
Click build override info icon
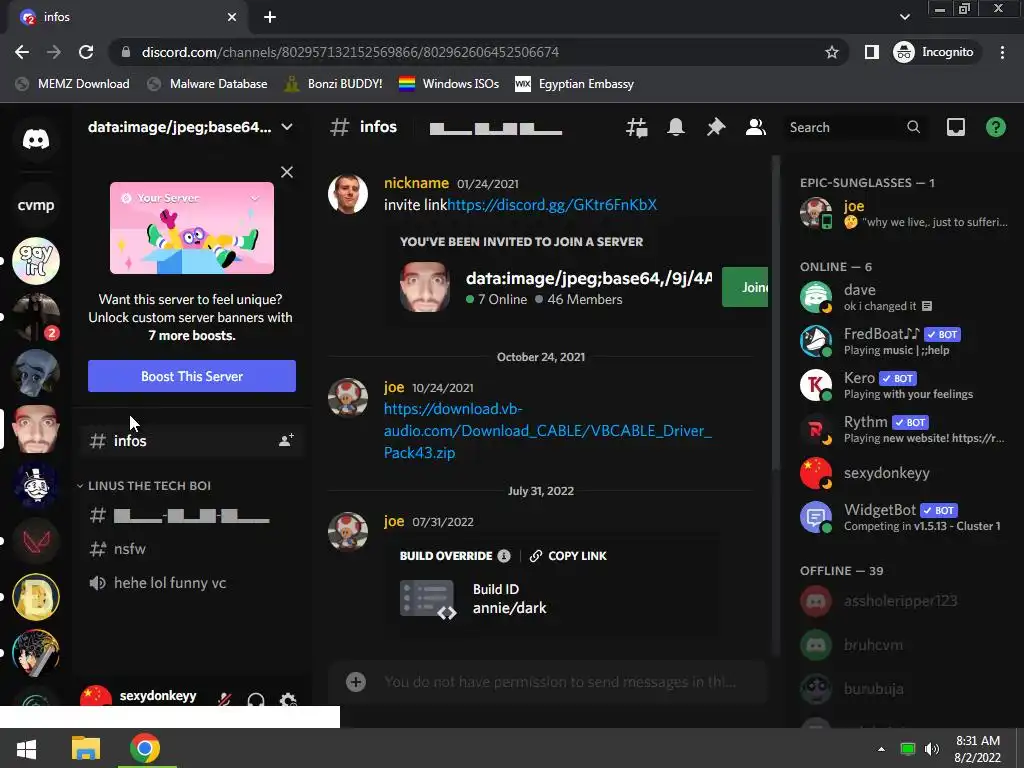tap(504, 556)
